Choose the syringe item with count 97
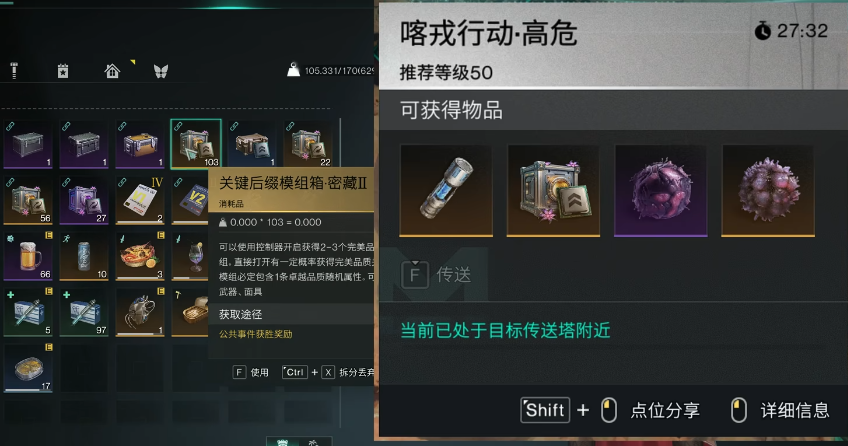This screenshot has height=446, width=848. (x=84, y=312)
